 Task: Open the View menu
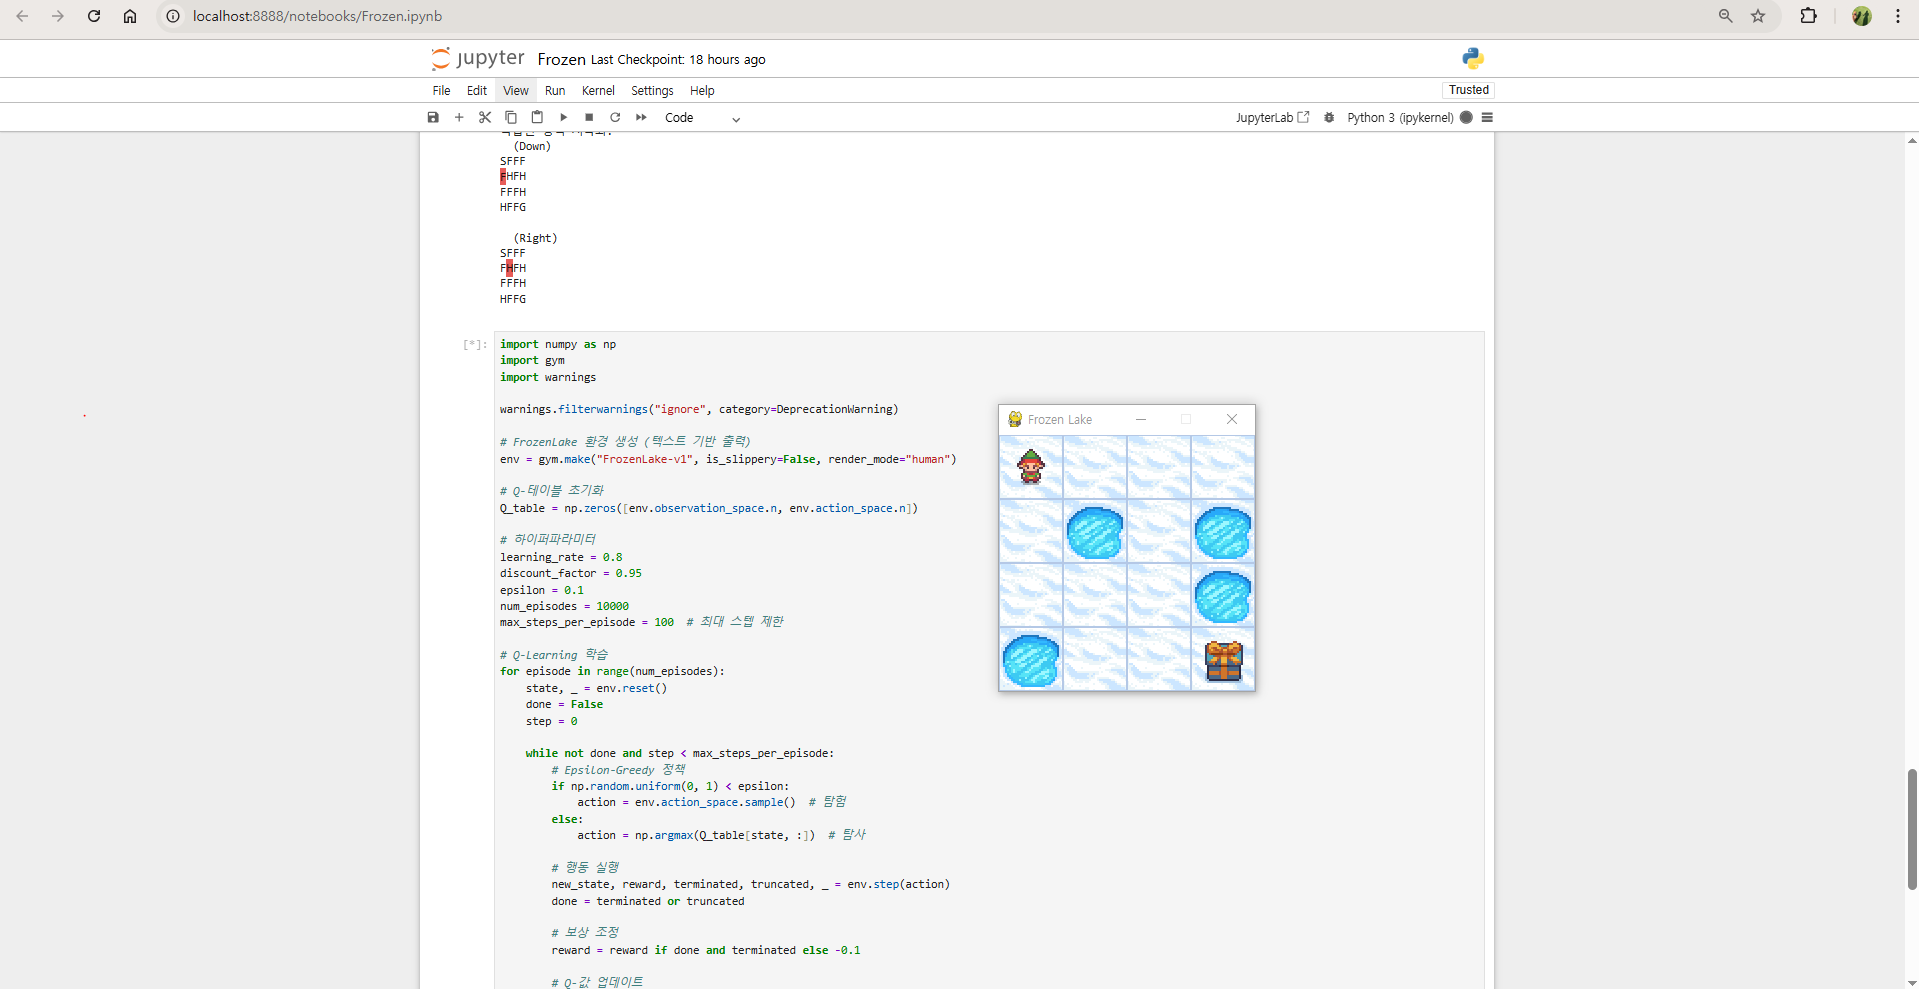(516, 90)
